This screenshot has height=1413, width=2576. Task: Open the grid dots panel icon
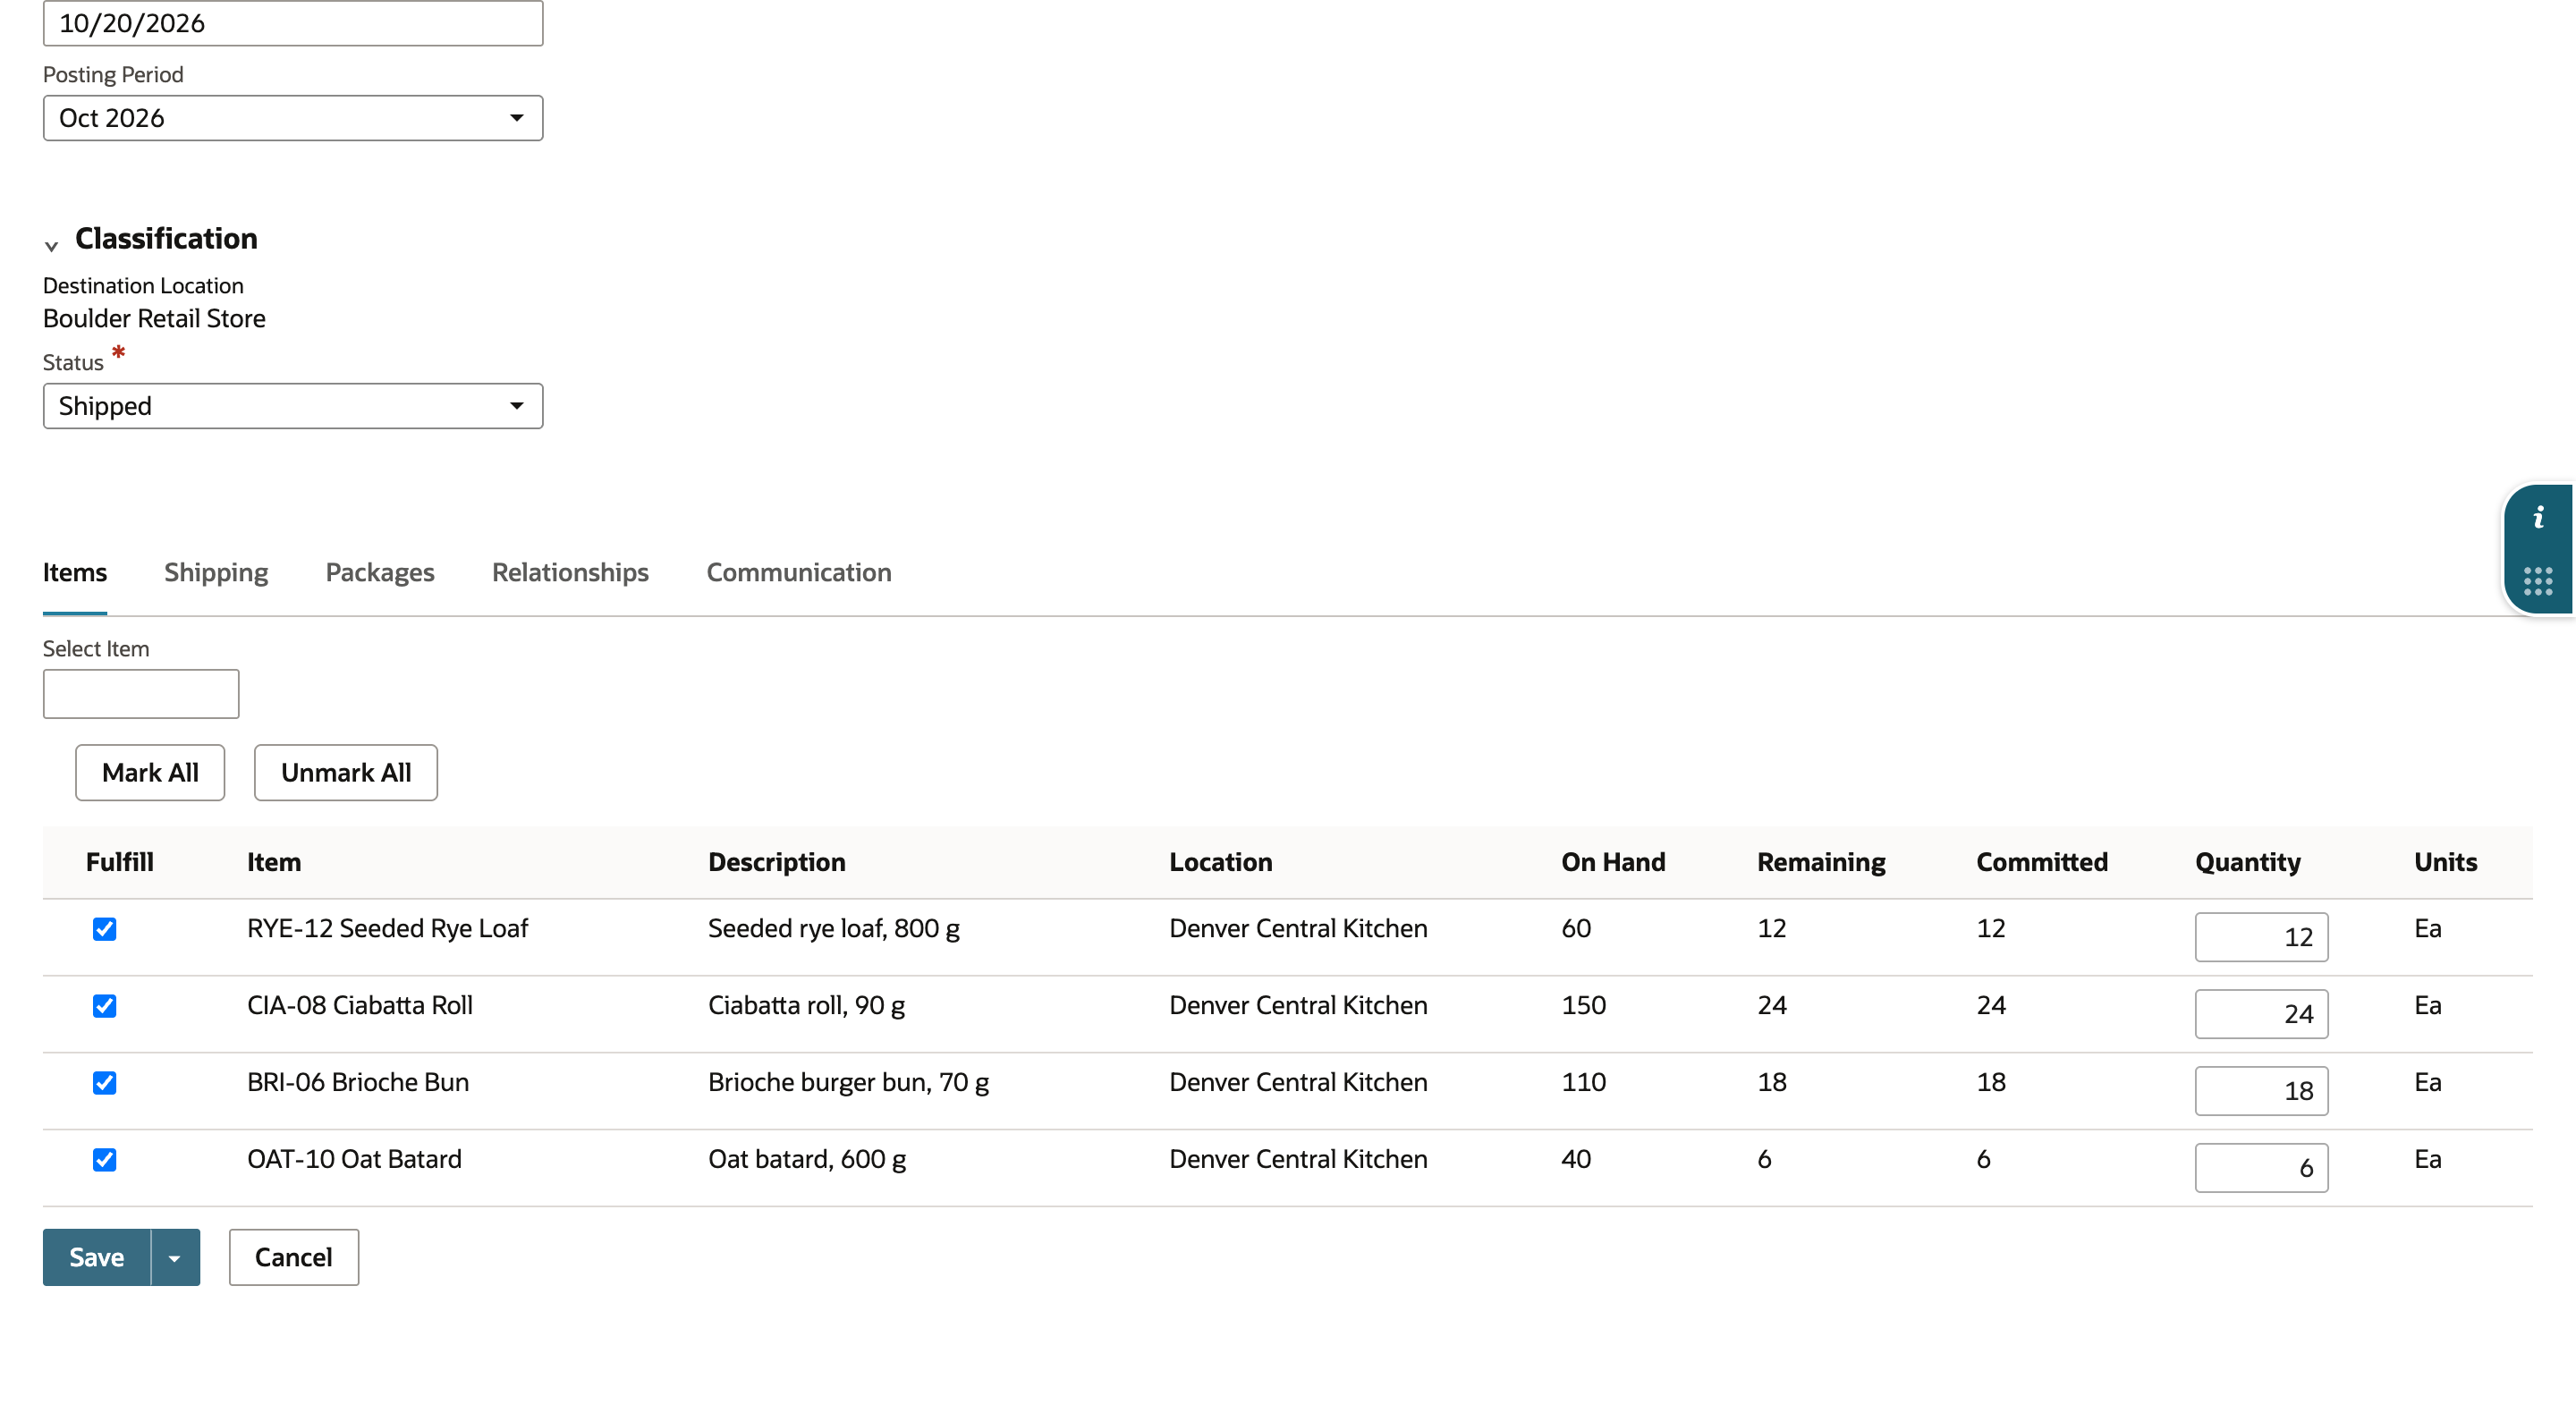pyautogui.click(x=2537, y=581)
